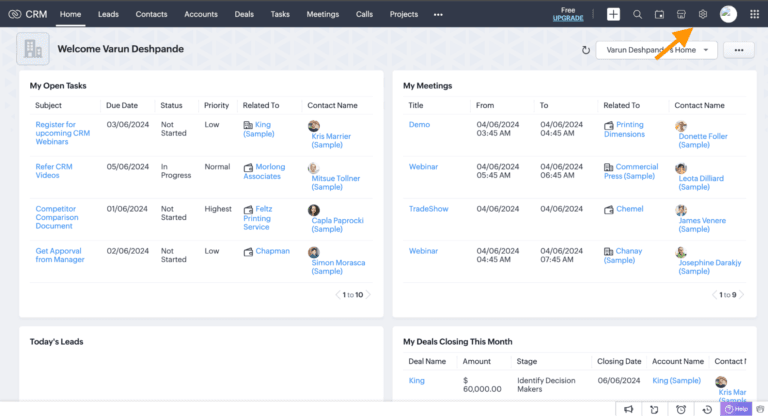The width and height of the screenshot is (768, 416).
Task: Open more modules ellipsis in navbar
Action: pyautogui.click(x=438, y=15)
